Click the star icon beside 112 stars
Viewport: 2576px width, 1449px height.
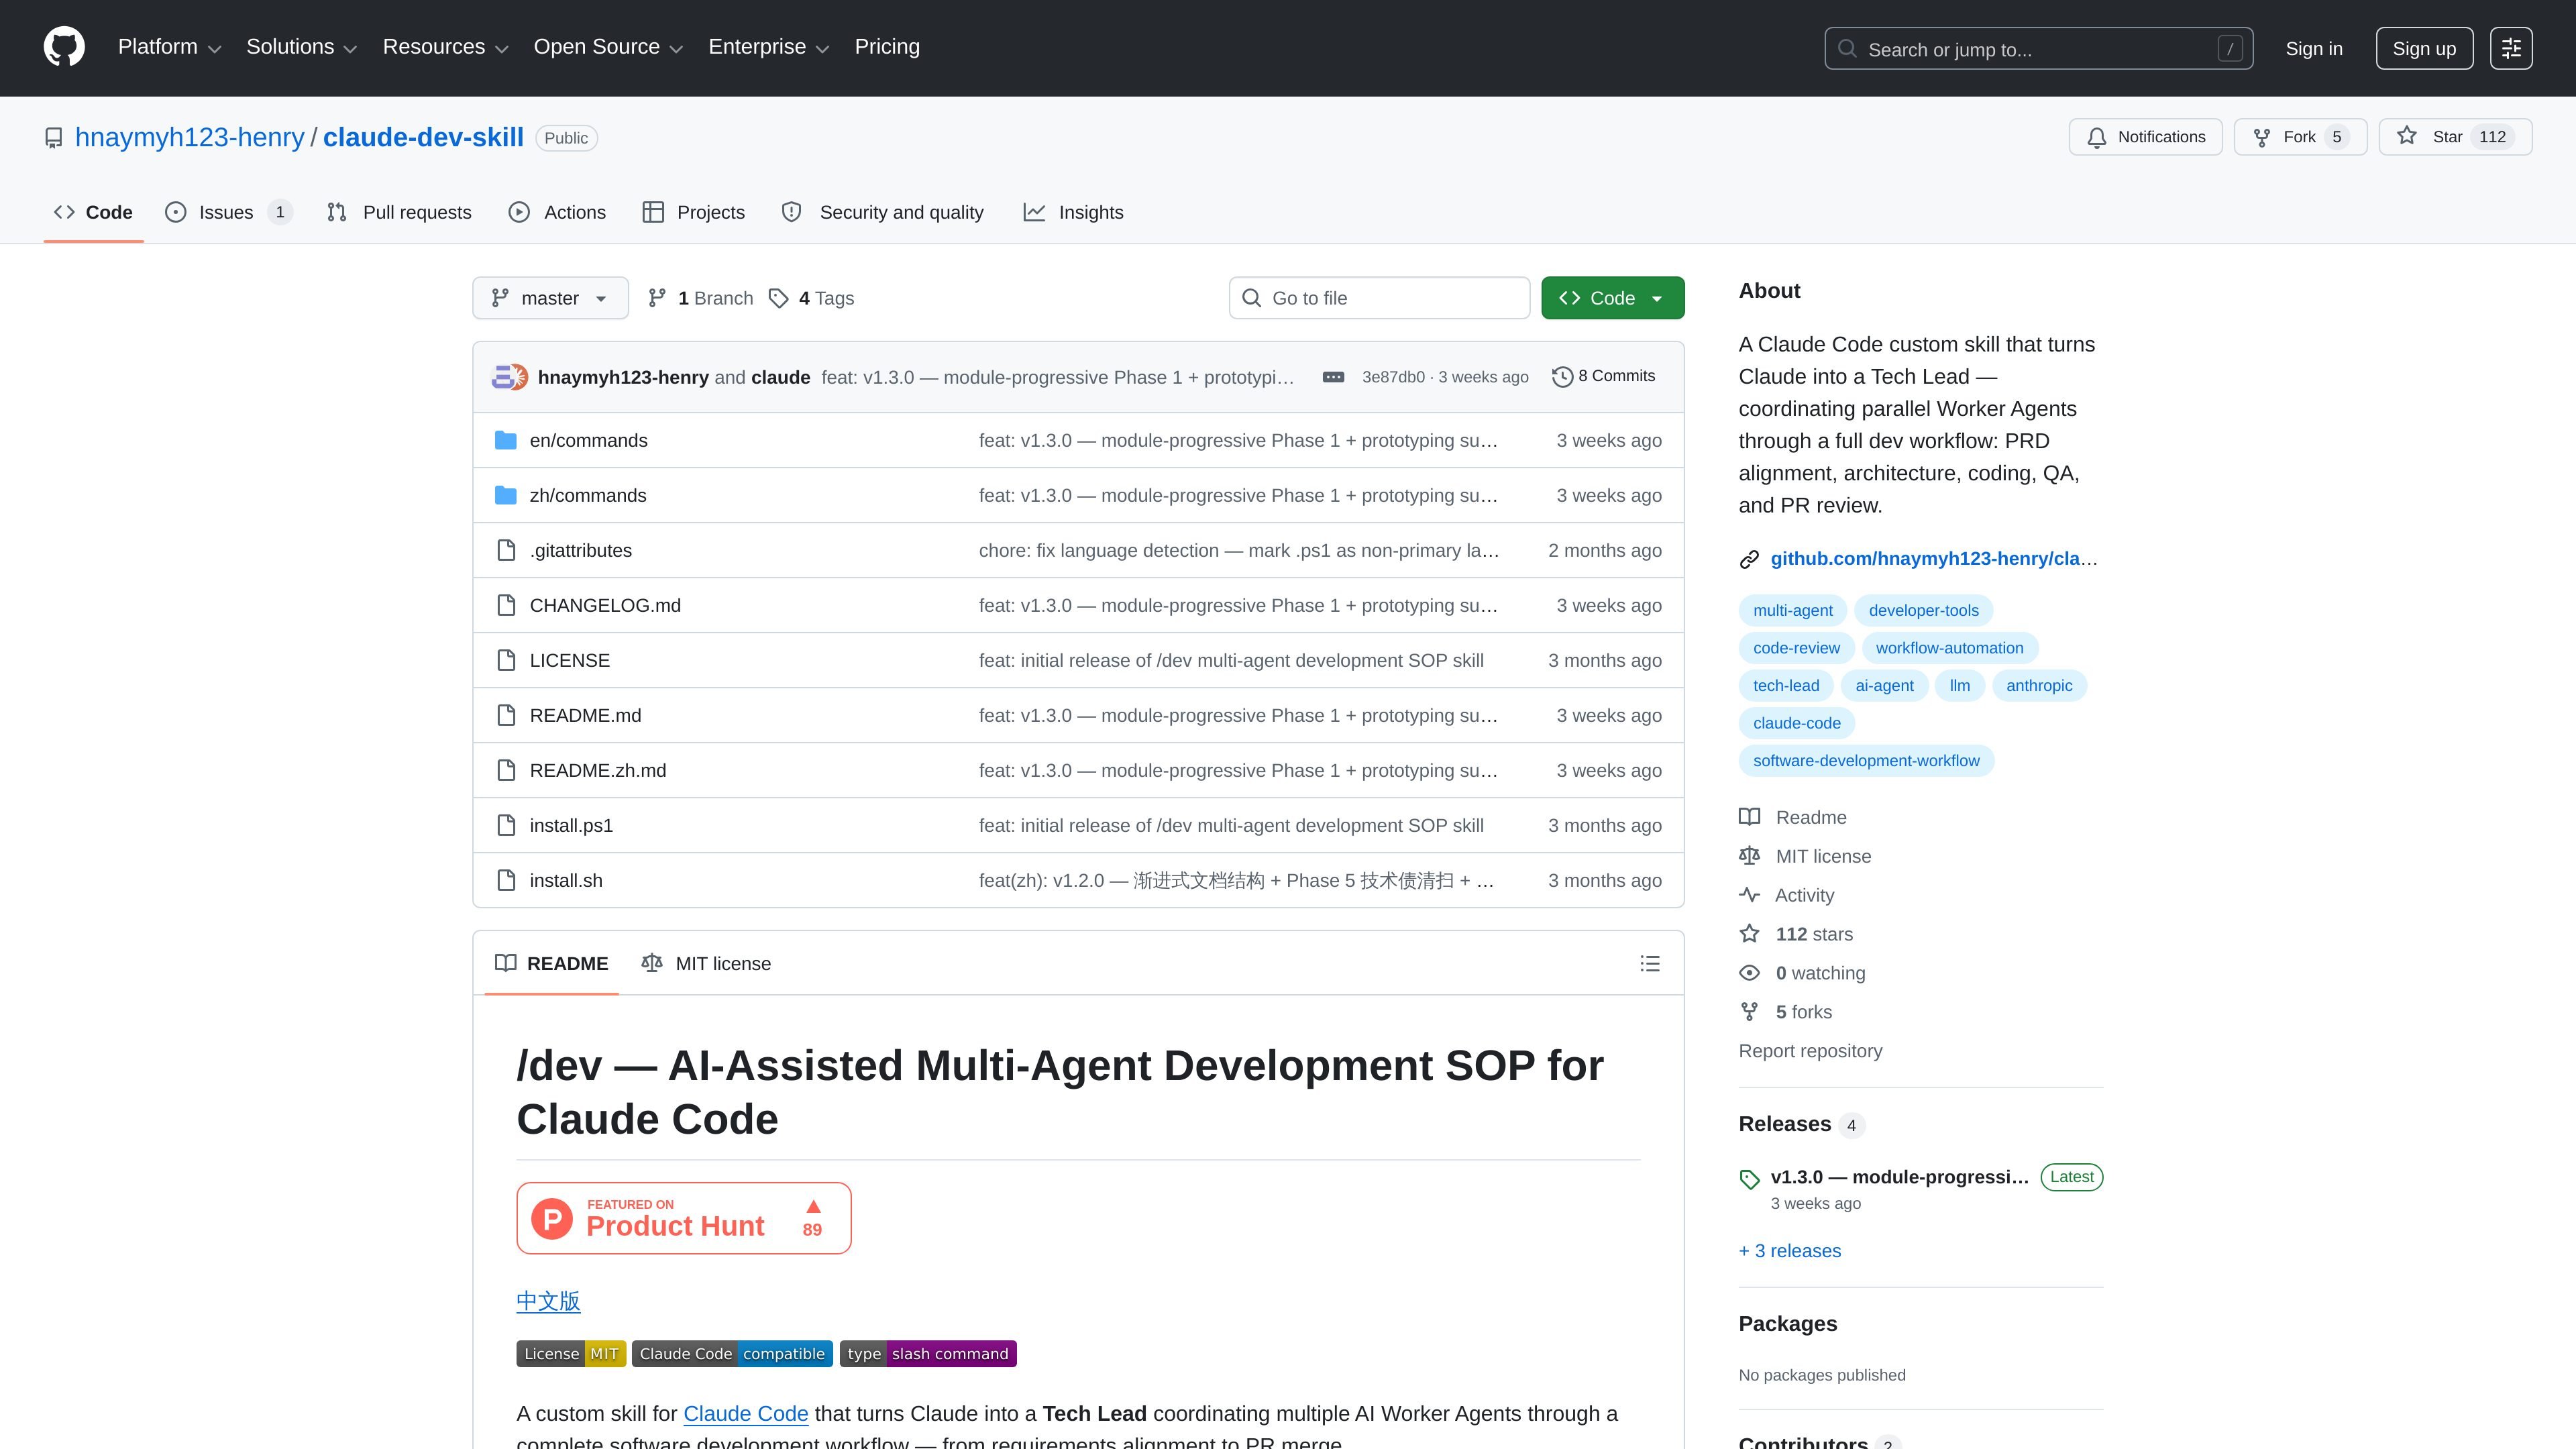coord(1749,934)
